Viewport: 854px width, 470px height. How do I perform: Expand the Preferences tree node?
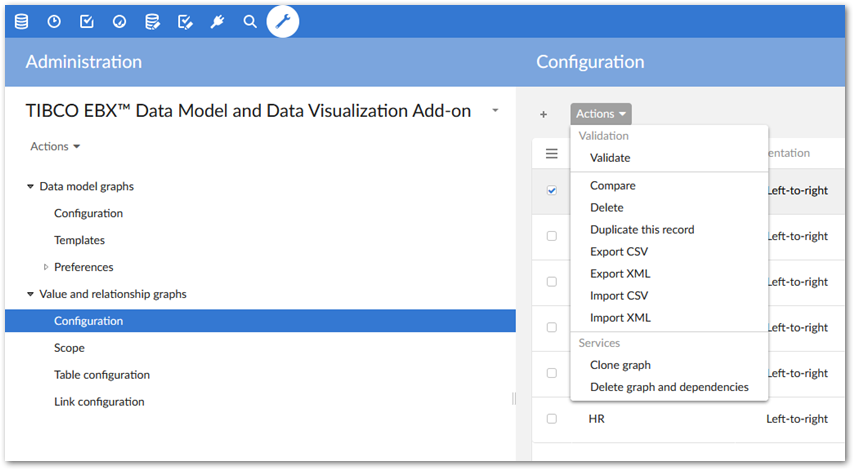46,267
